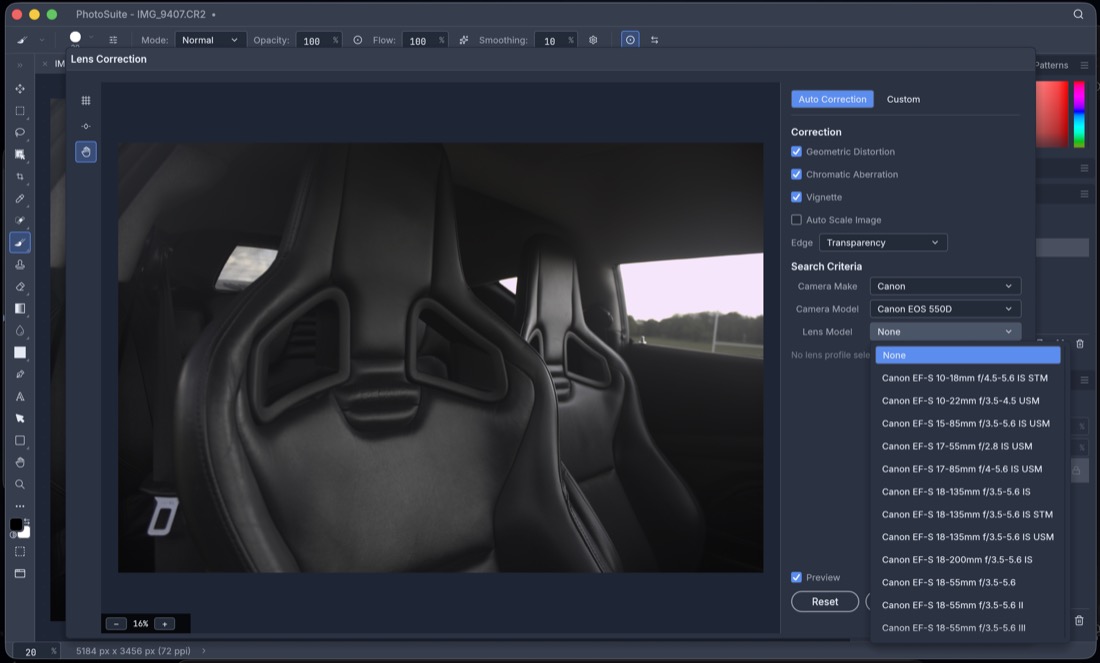Toggle symmetry options icon
Image resolution: width=1100 pixels, height=663 pixels.
[655, 40]
